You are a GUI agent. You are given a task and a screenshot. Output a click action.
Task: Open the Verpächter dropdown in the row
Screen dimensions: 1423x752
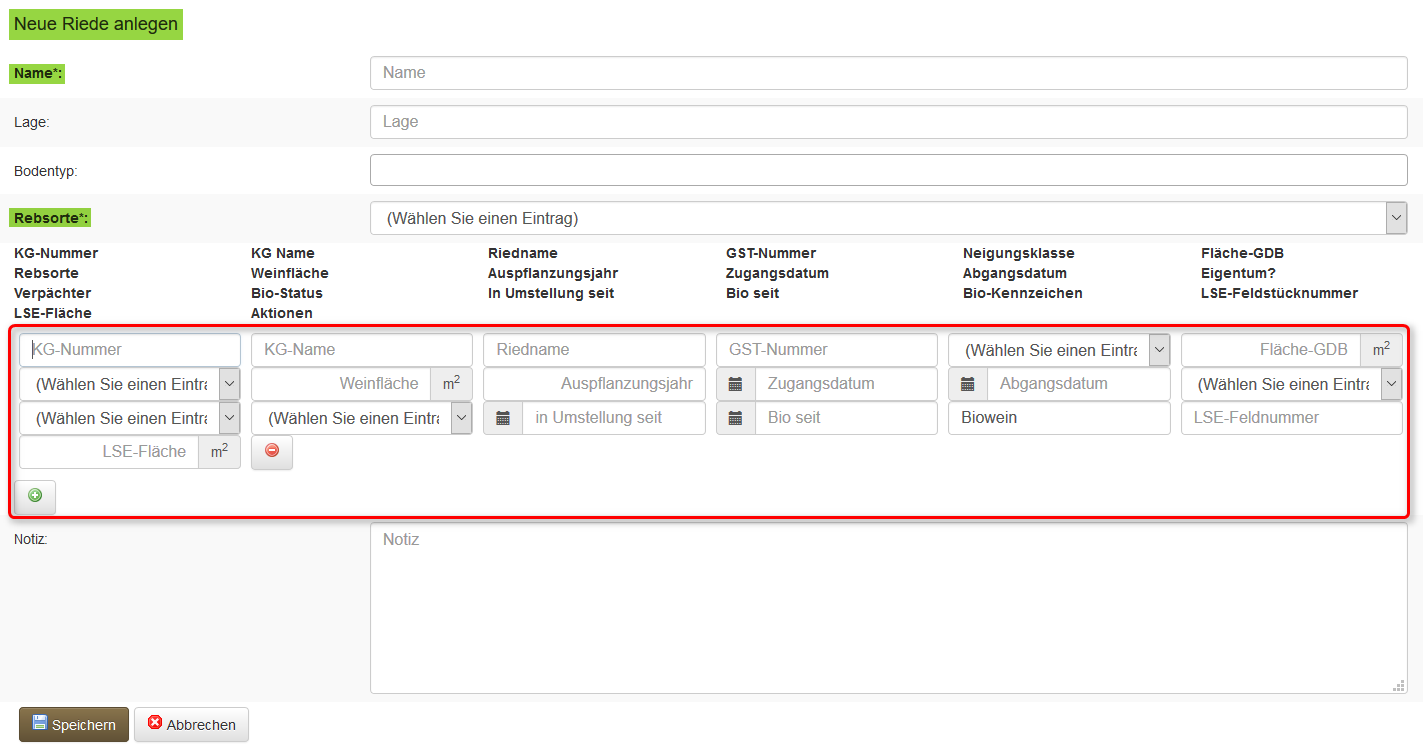click(129, 418)
